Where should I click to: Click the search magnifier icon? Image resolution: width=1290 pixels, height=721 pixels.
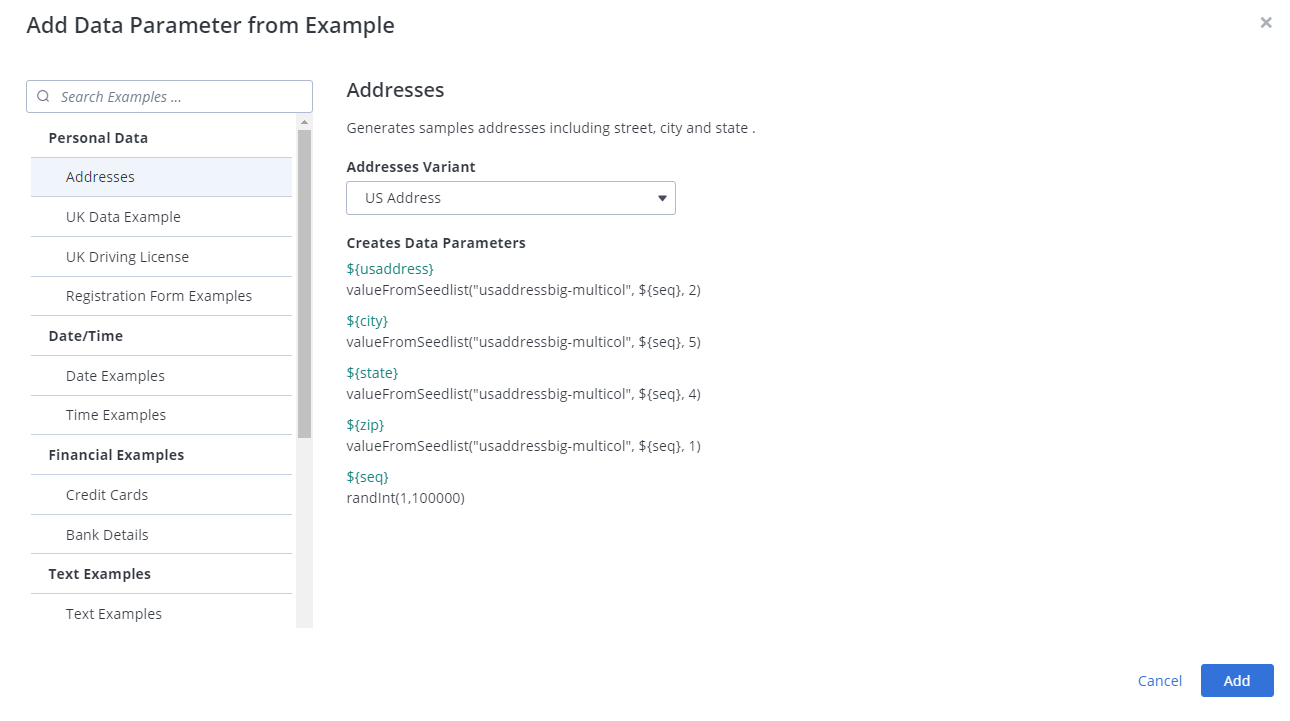coord(43,97)
